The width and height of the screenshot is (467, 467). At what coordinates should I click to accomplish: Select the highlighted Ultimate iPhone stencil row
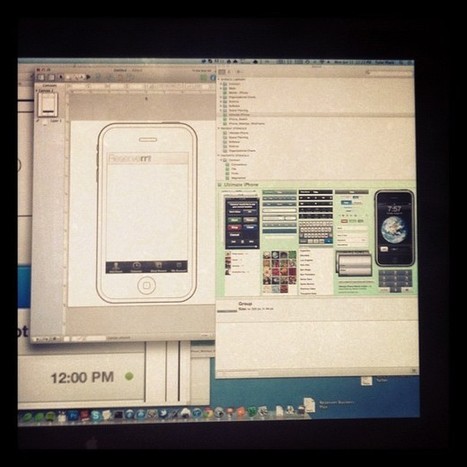coord(315,115)
